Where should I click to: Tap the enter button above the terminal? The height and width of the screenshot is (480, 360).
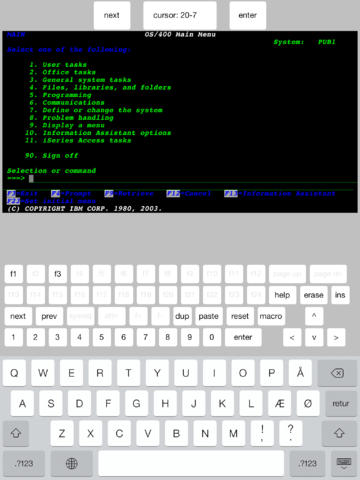pos(248,15)
